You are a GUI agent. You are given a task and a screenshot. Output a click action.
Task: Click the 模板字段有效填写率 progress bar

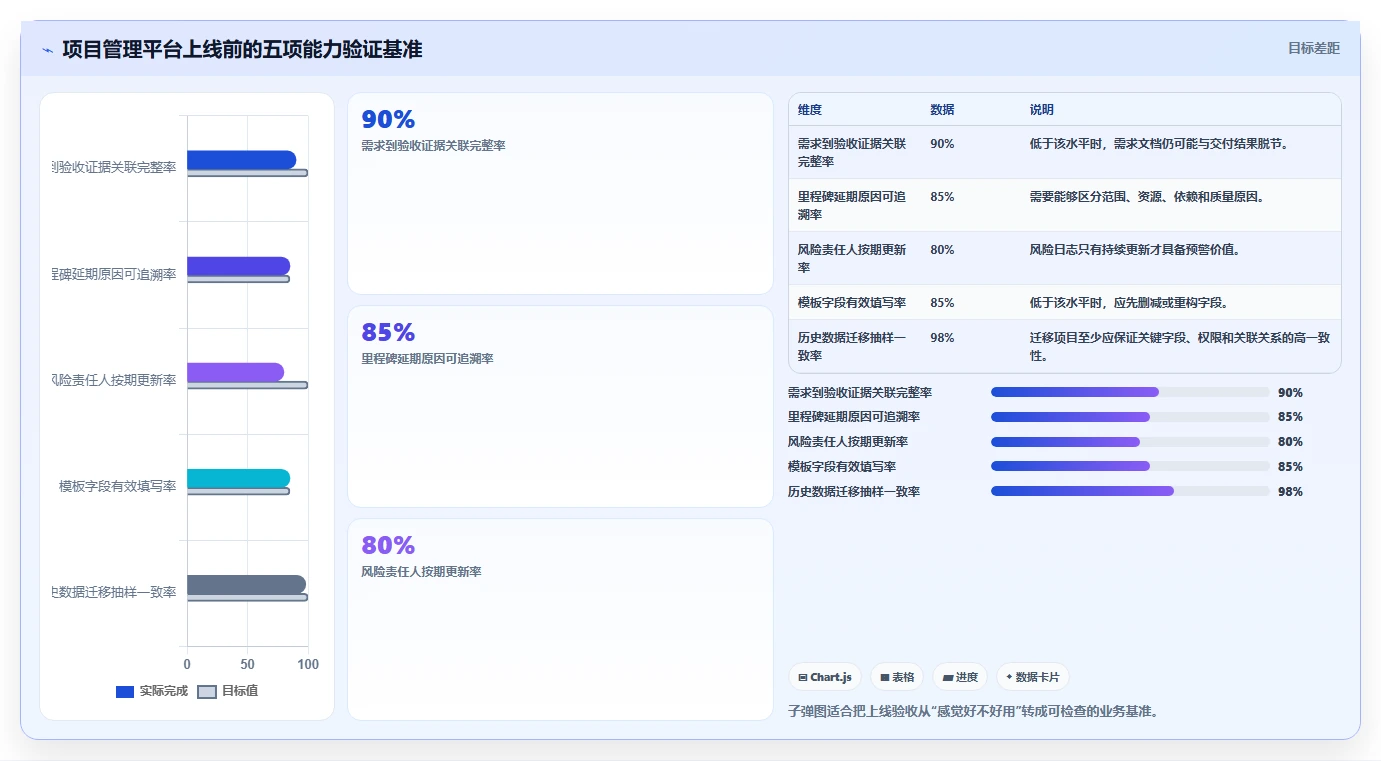pyautogui.click(x=1130, y=466)
